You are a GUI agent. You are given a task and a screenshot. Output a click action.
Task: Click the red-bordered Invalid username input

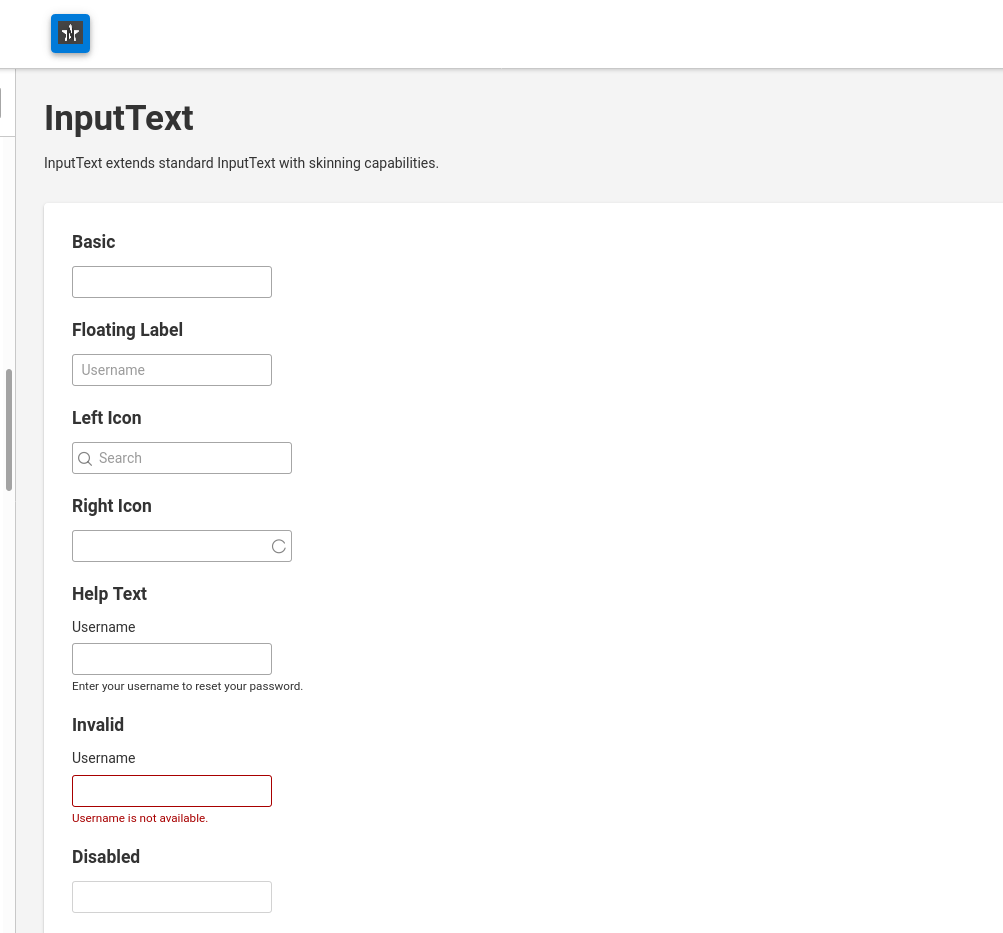[x=172, y=791]
